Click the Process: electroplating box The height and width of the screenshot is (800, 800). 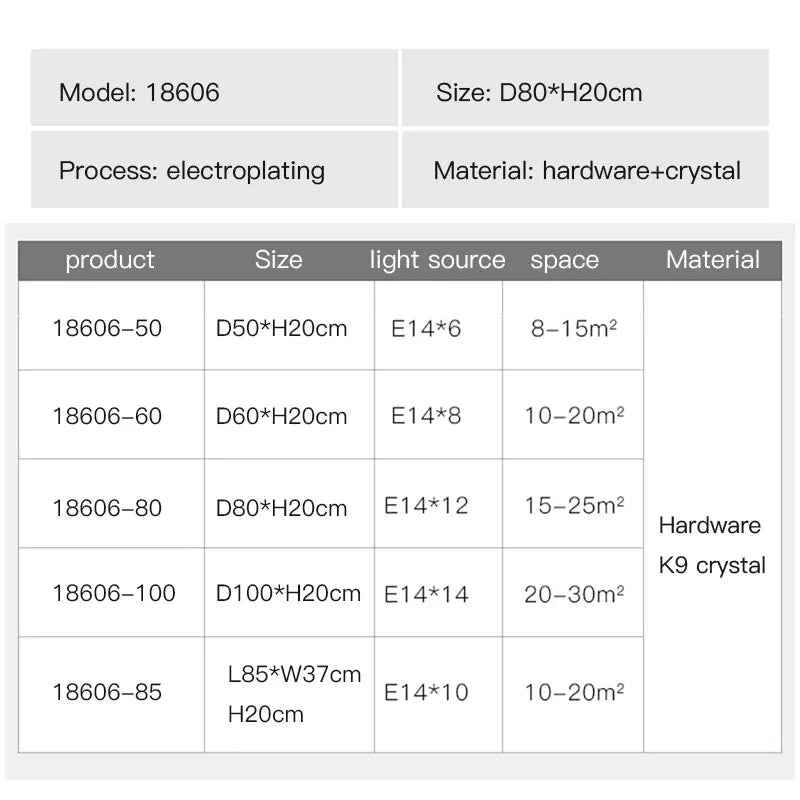click(x=214, y=169)
